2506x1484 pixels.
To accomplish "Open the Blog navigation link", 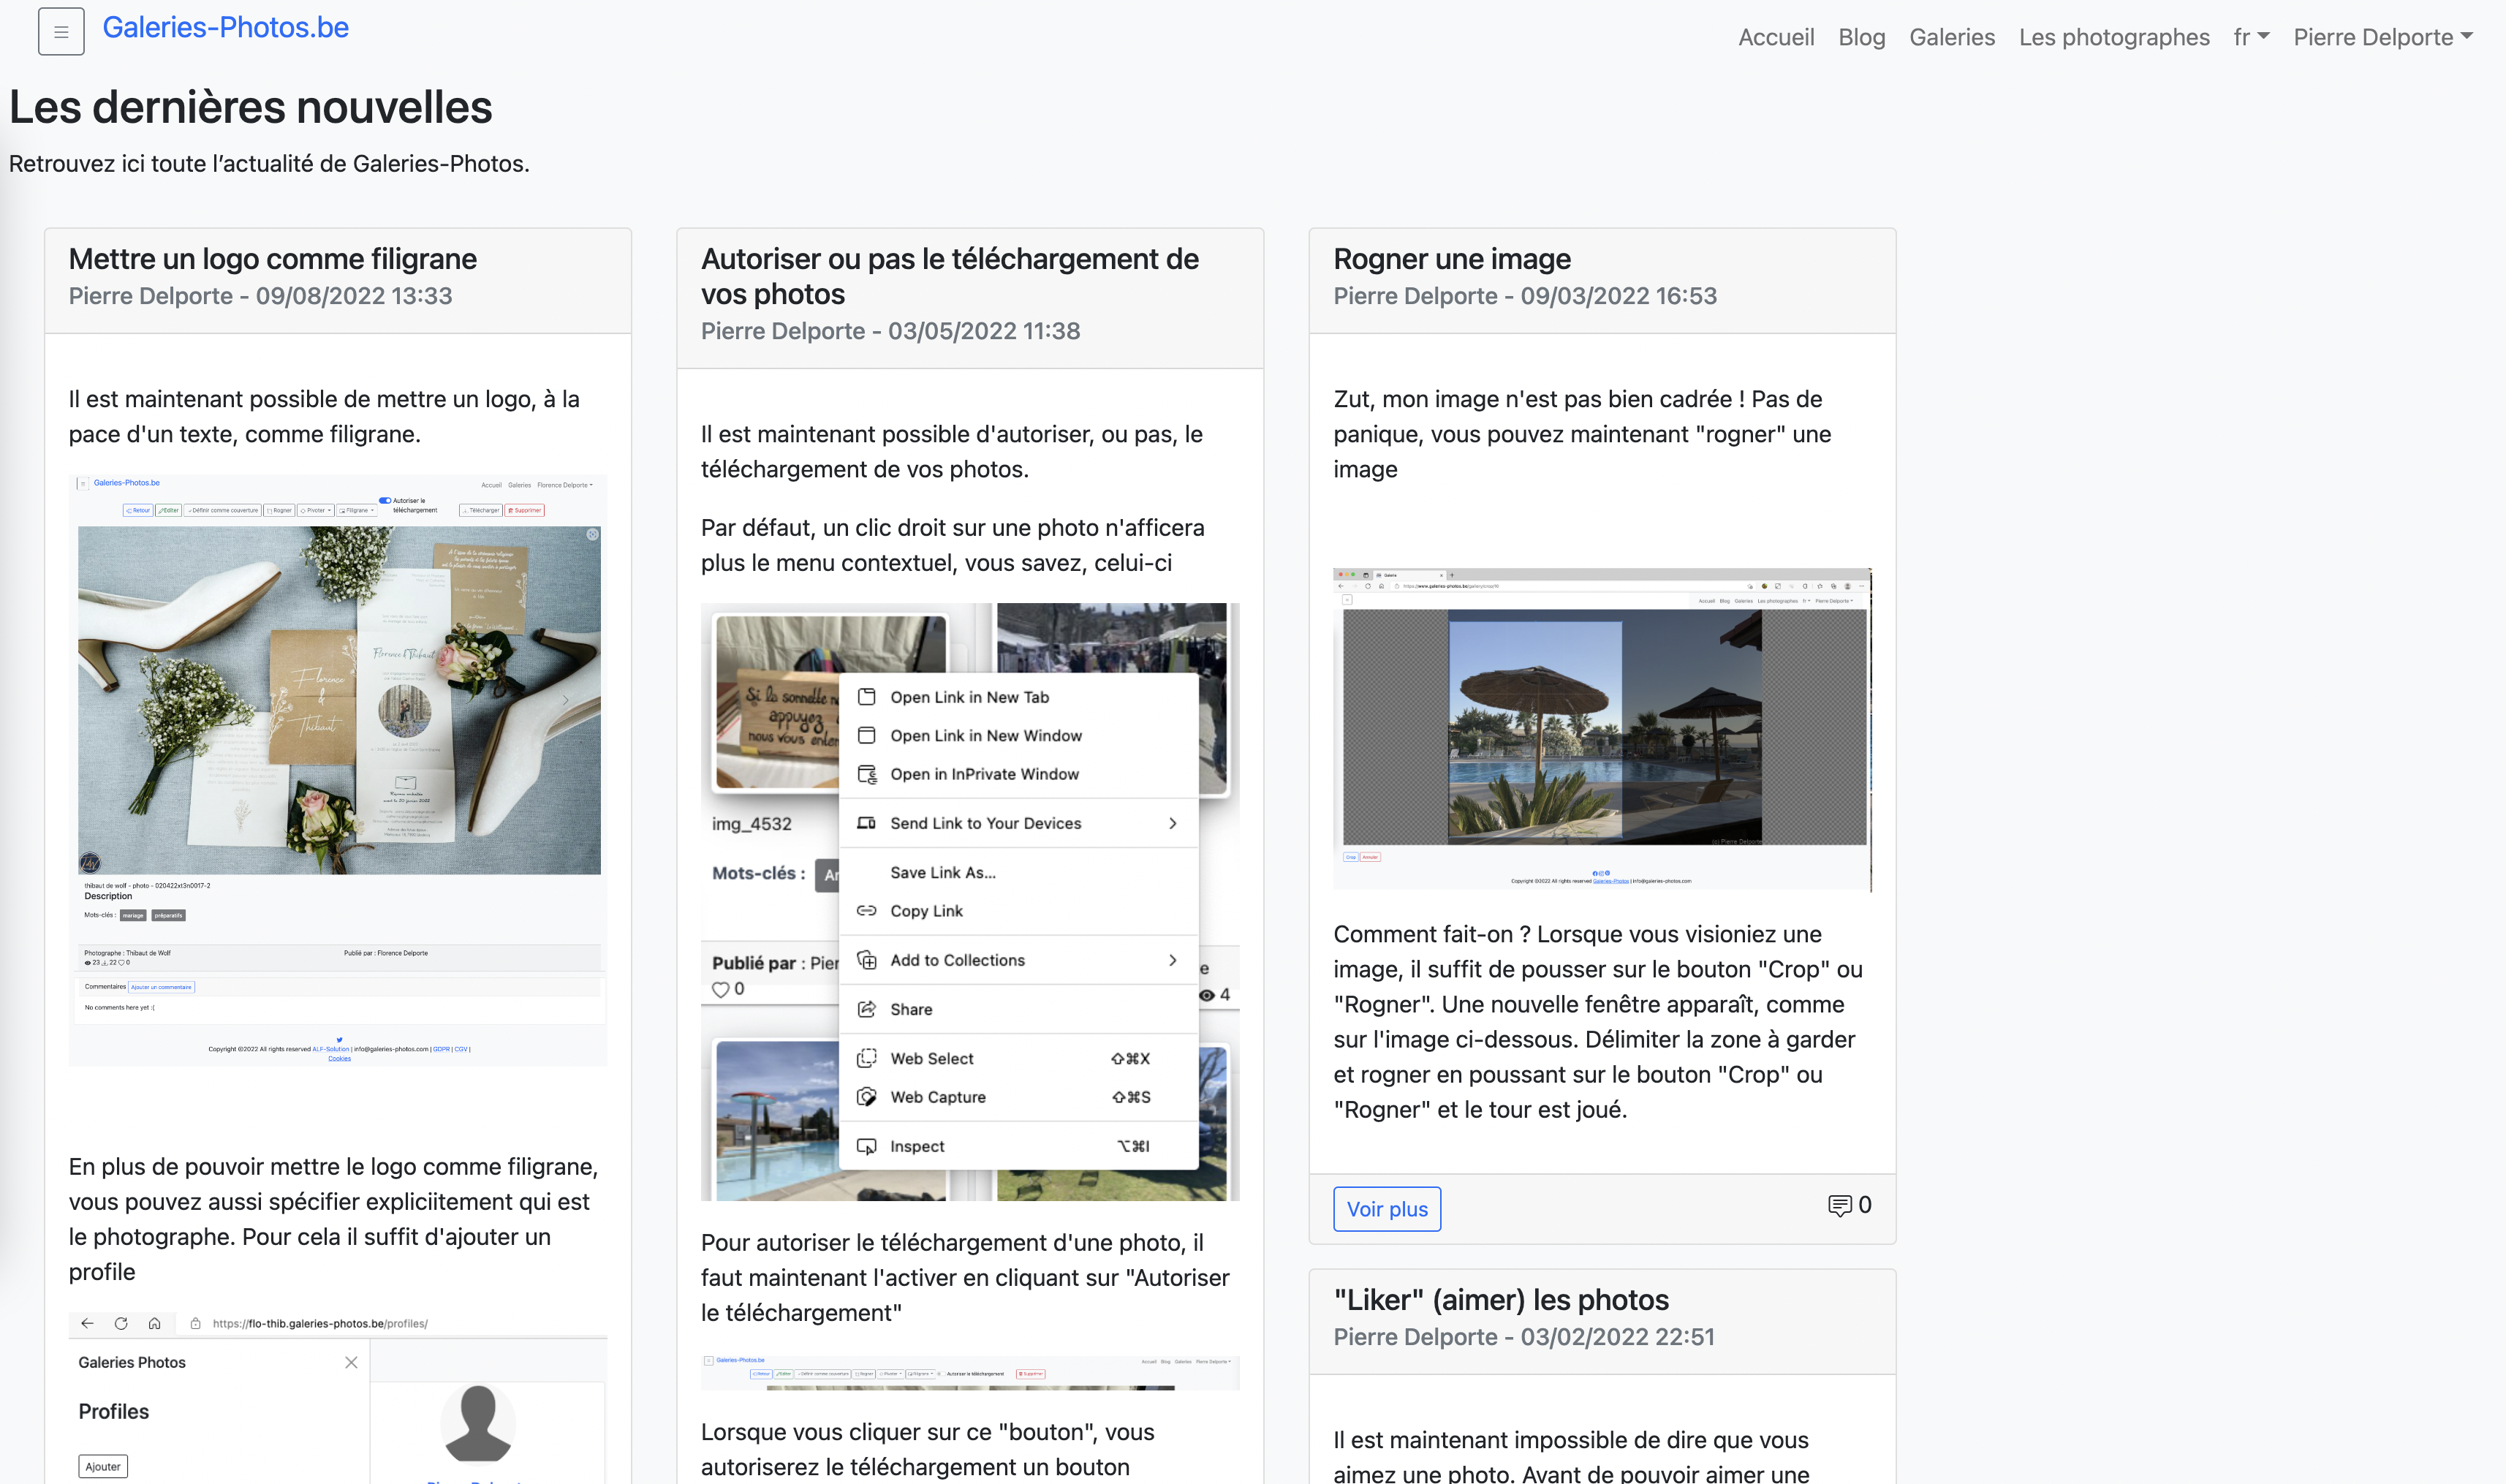I will click(x=1861, y=37).
